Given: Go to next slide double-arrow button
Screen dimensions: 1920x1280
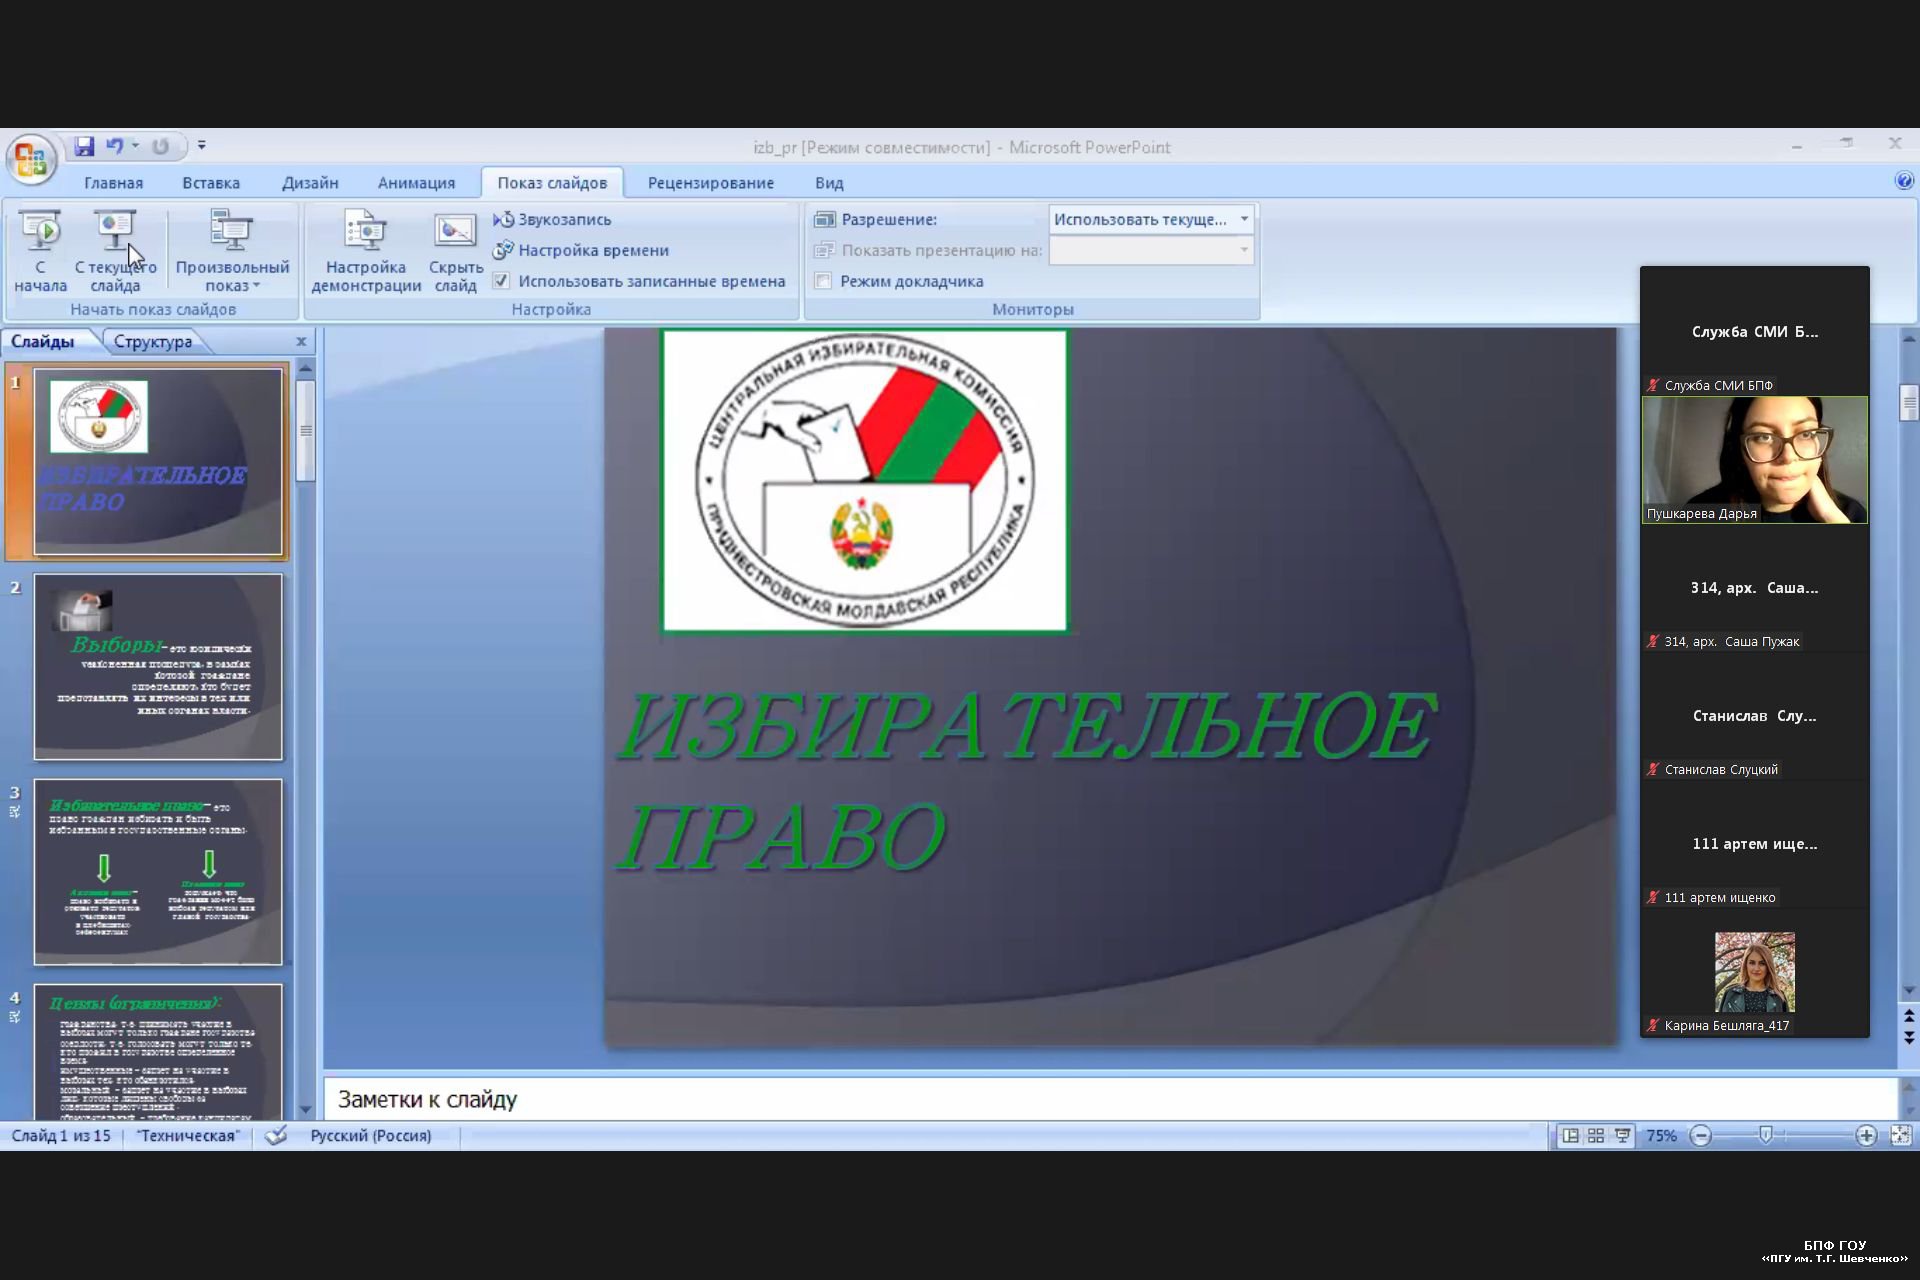Looking at the screenshot, I should pos(1909,1039).
